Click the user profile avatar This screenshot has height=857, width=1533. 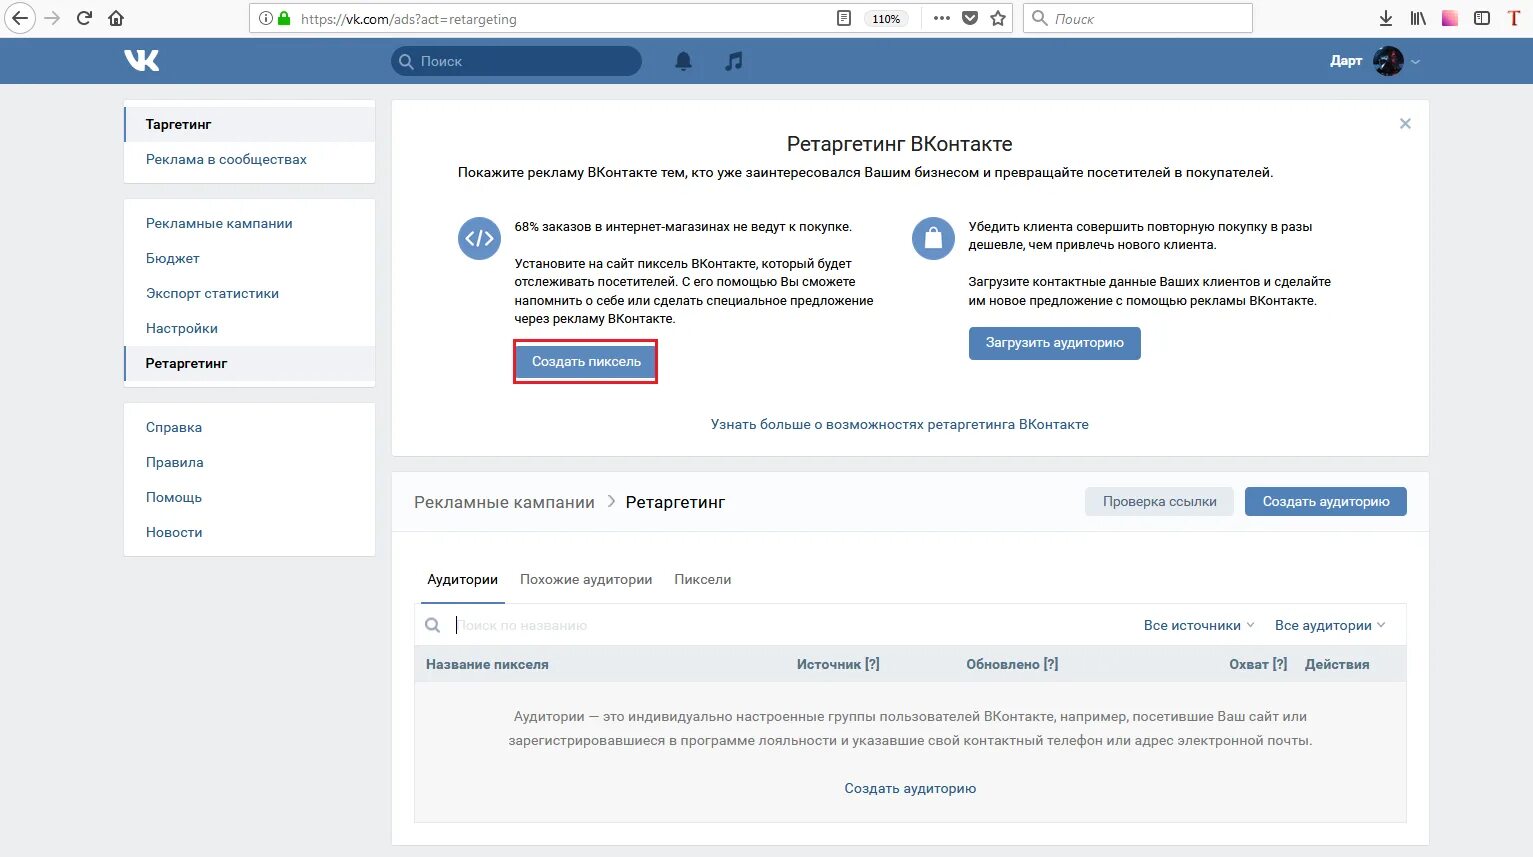[1388, 61]
